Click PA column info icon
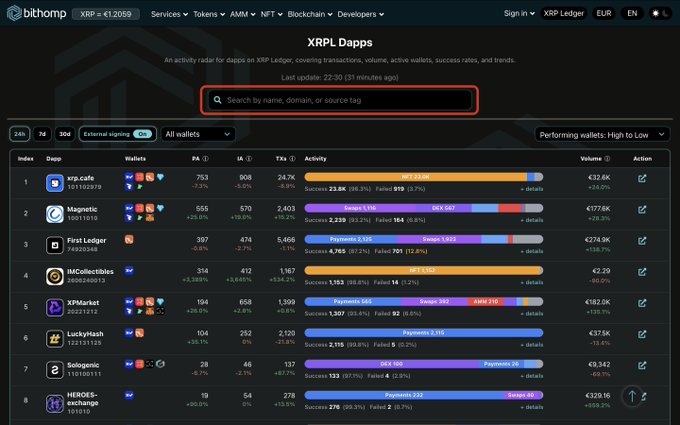Viewport: 680px width, 425px height. [x=206, y=159]
